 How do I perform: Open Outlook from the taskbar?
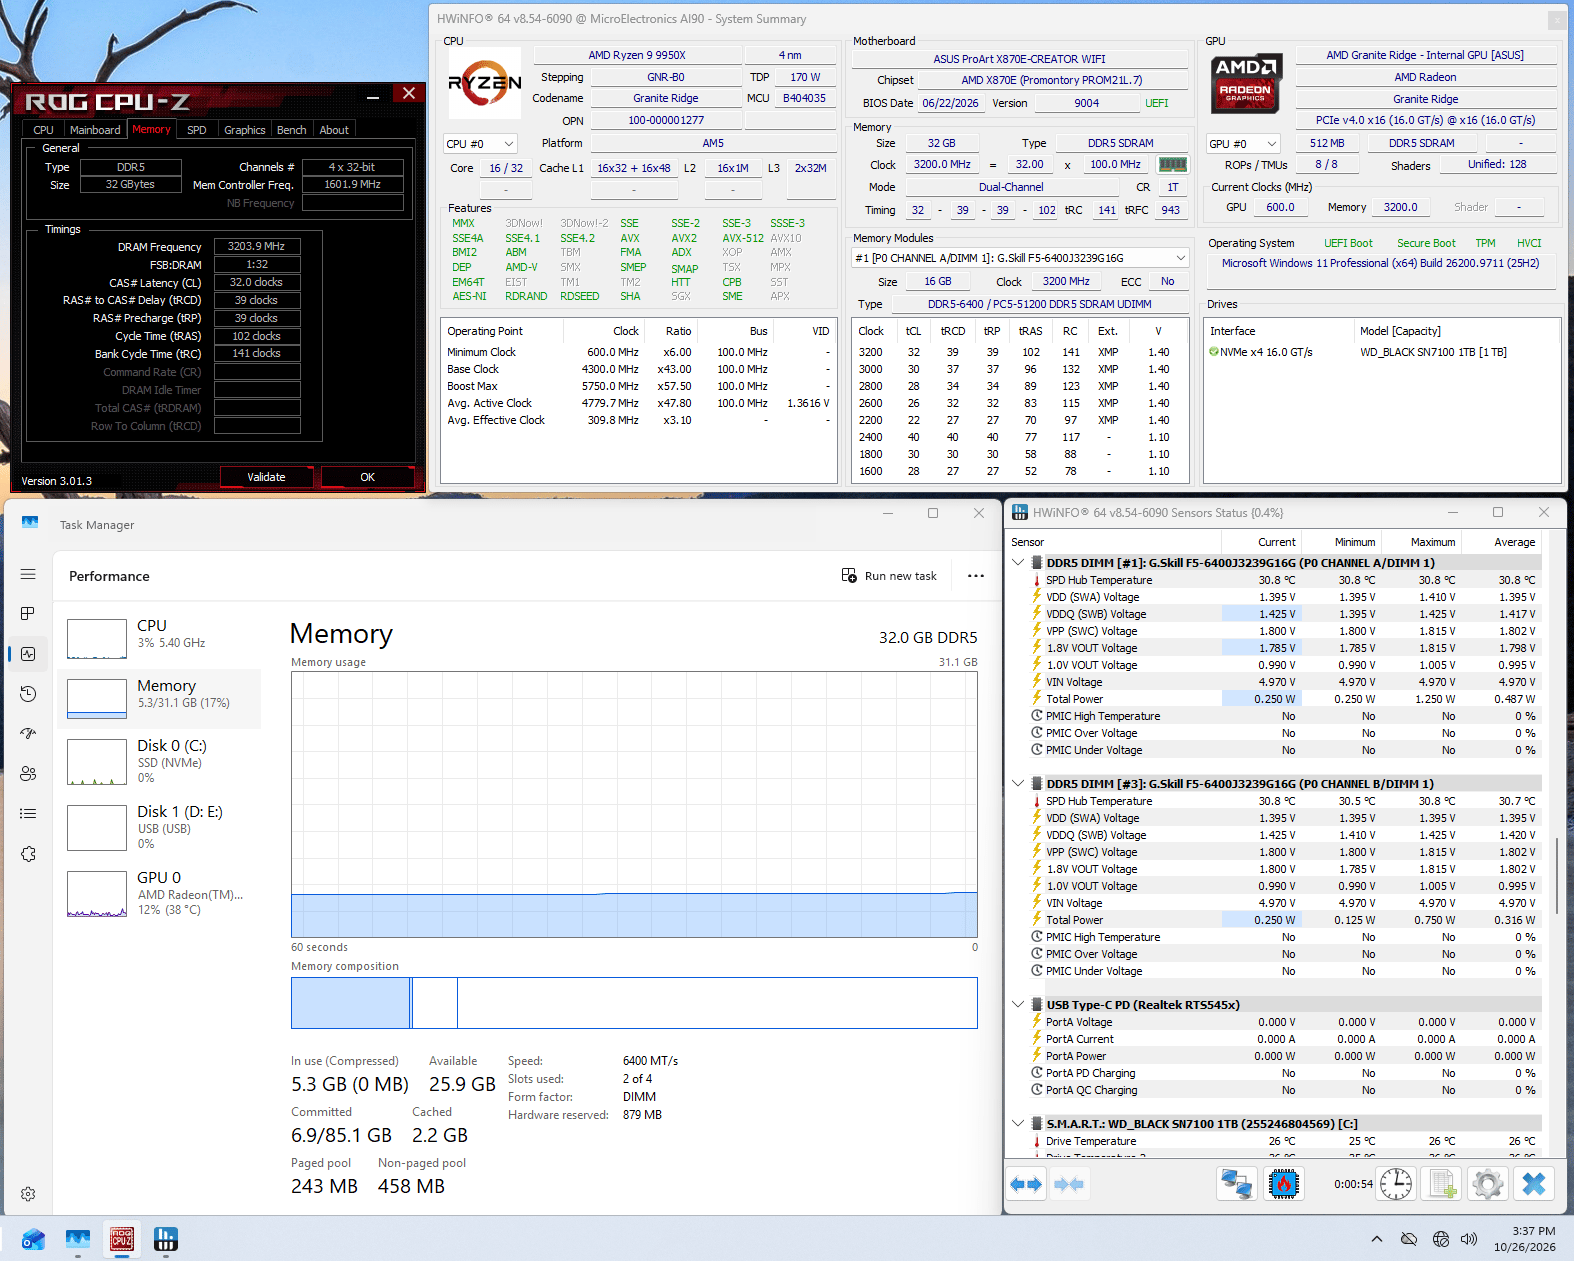[34, 1240]
